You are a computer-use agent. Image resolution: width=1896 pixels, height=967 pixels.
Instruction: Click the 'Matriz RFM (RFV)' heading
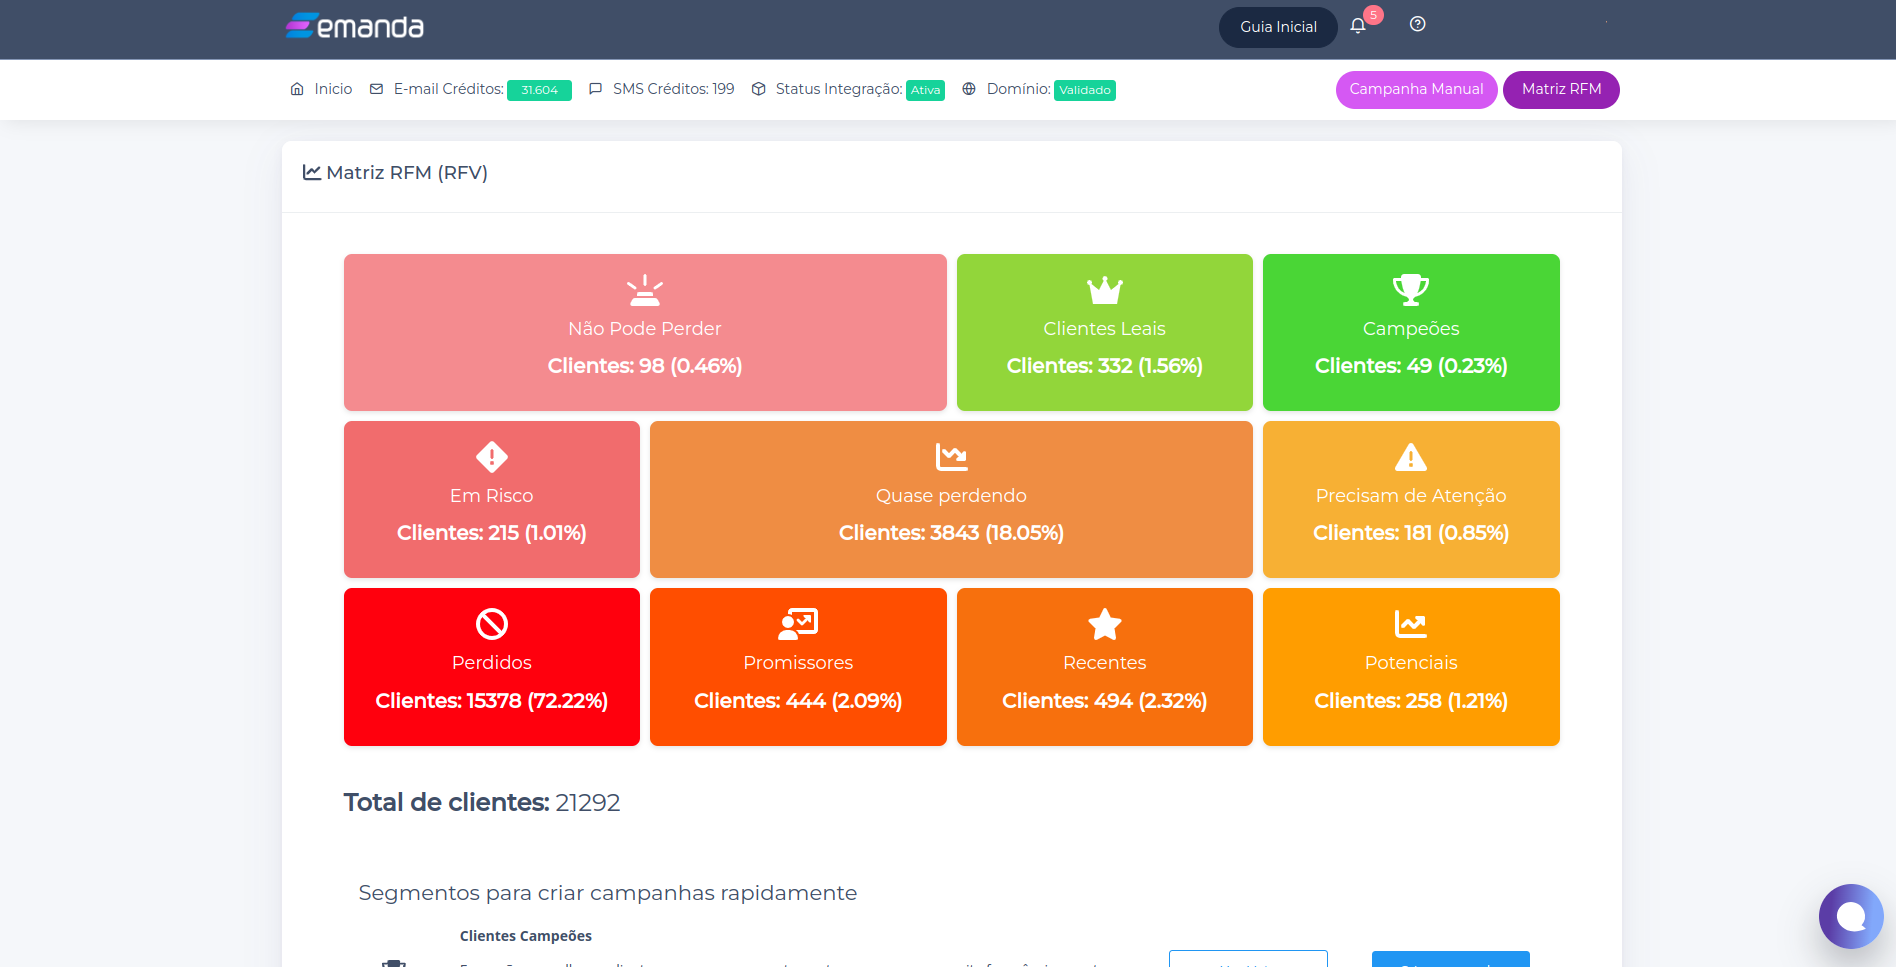point(407,173)
